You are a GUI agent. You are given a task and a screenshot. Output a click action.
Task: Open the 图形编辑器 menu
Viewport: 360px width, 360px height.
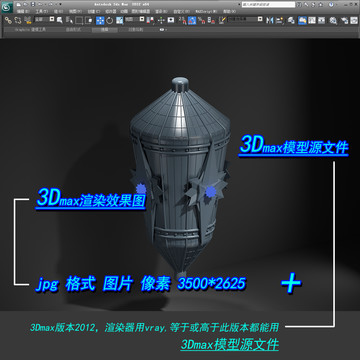(x=141, y=11)
